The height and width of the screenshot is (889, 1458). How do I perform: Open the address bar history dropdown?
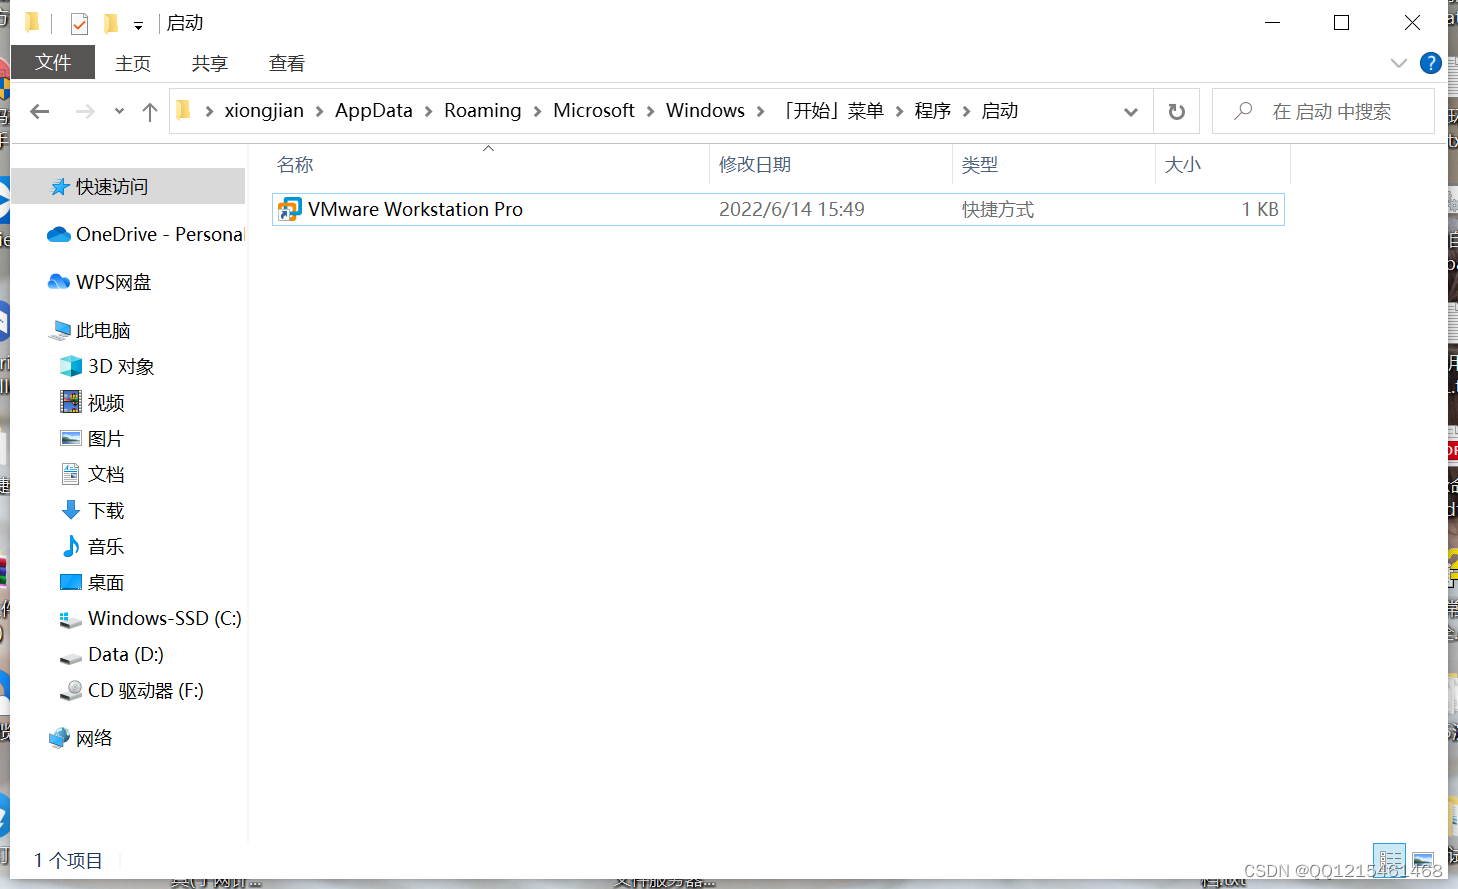(1131, 111)
